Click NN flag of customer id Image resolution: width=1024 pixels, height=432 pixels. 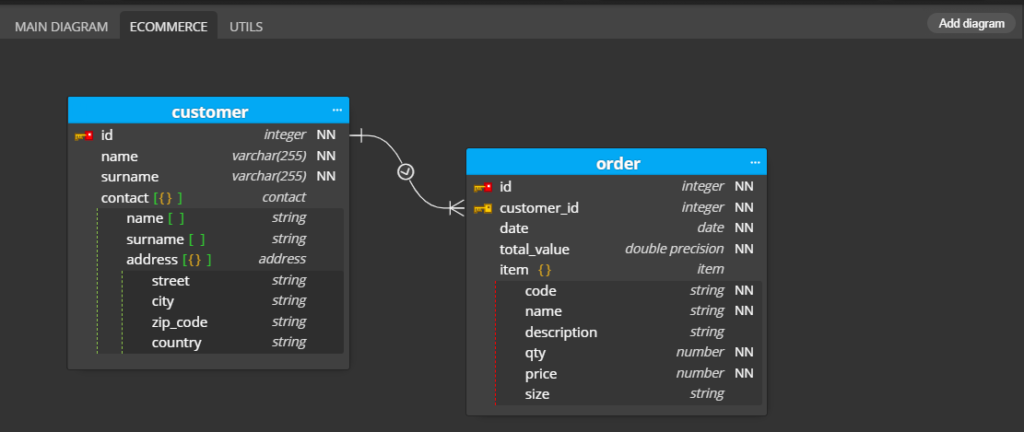[x=326, y=135]
